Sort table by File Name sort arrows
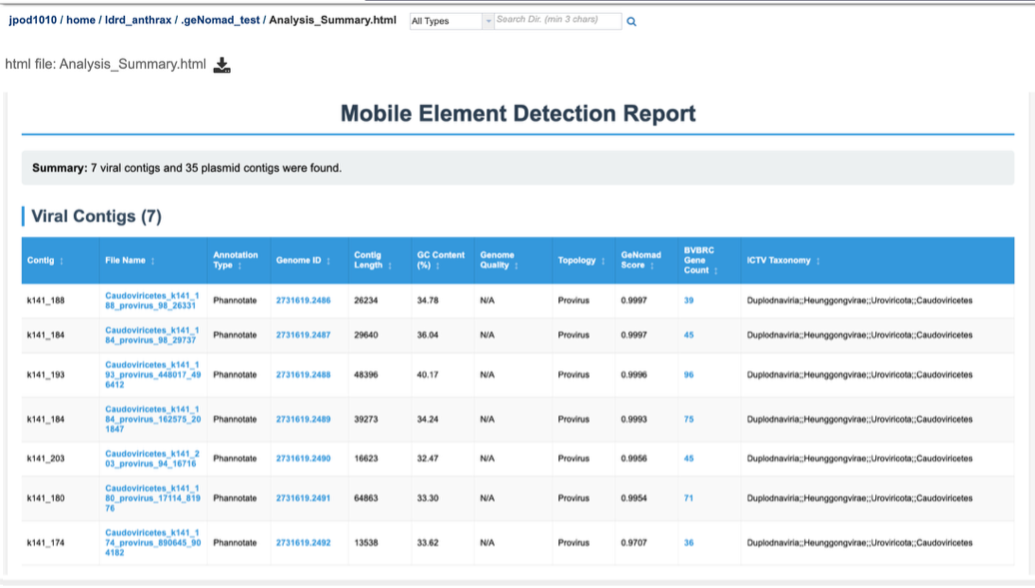1035x588 pixels. [x=153, y=261]
